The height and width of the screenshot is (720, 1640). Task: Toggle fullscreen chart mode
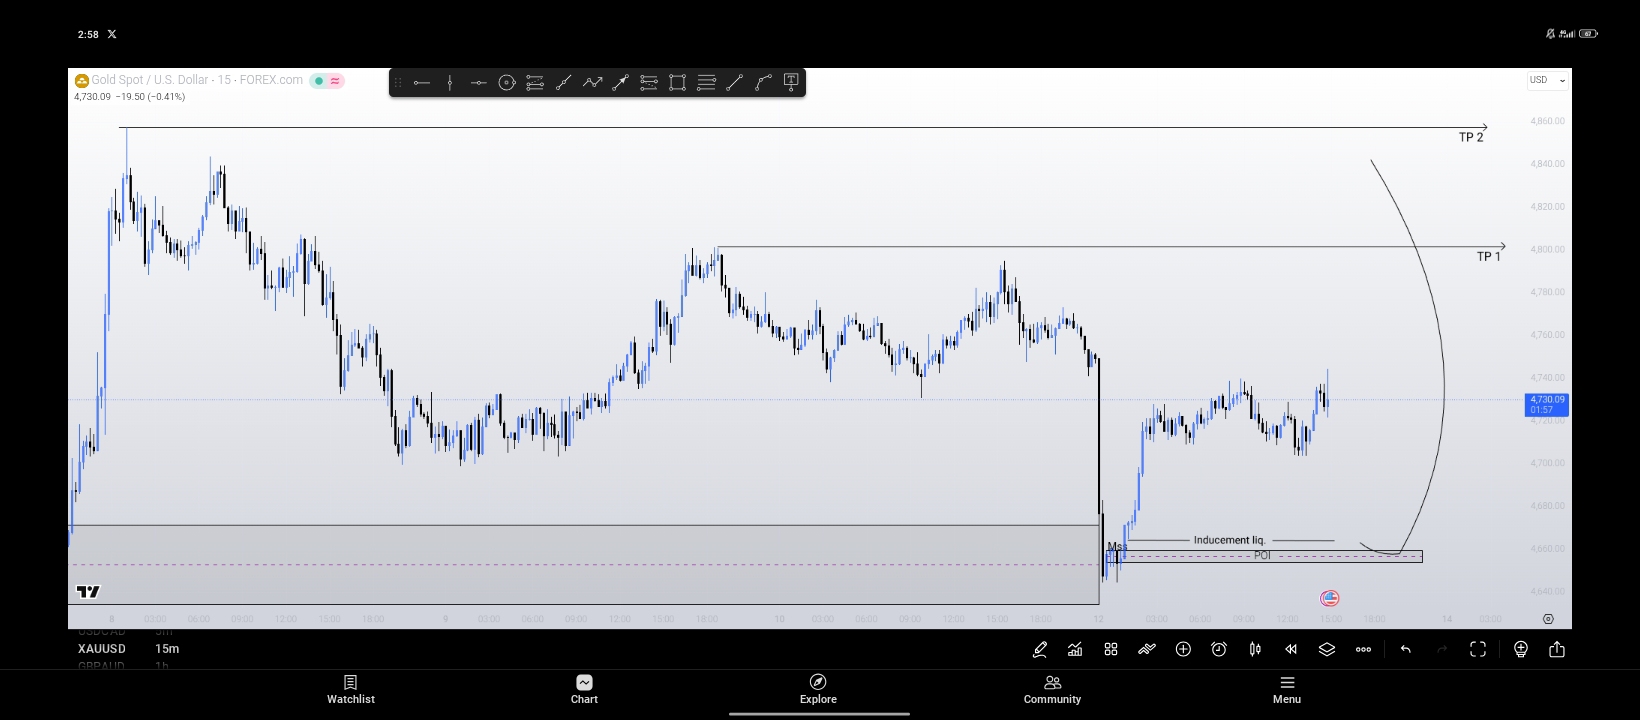point(1478,649)
